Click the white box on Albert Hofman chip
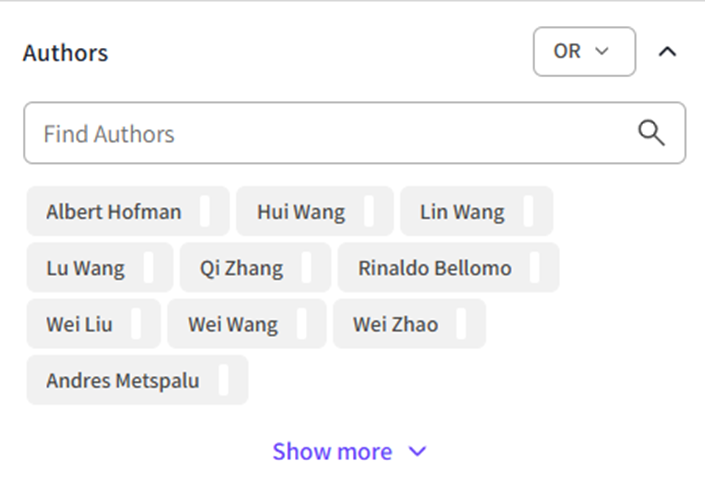 [205, 211]
